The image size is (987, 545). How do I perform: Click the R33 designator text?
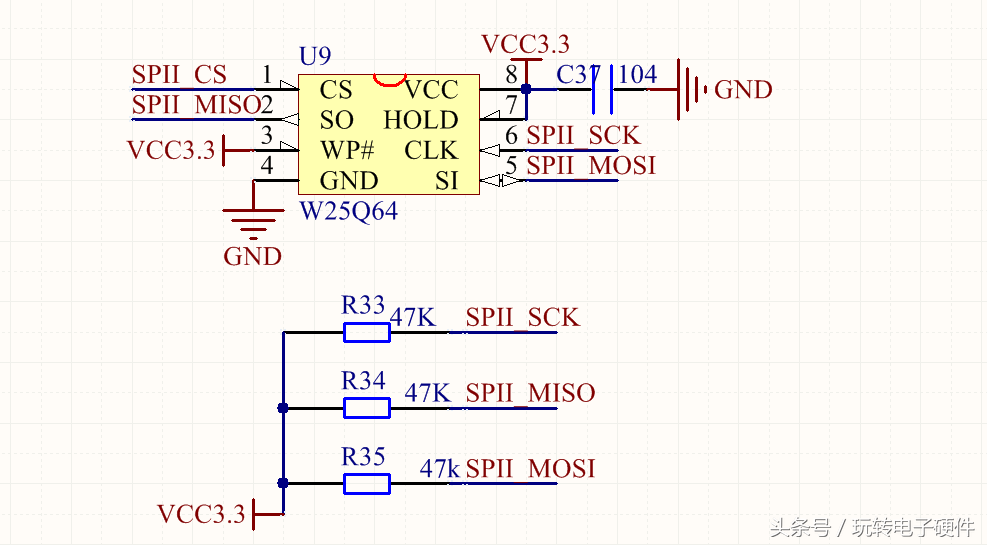coord(363,305)
